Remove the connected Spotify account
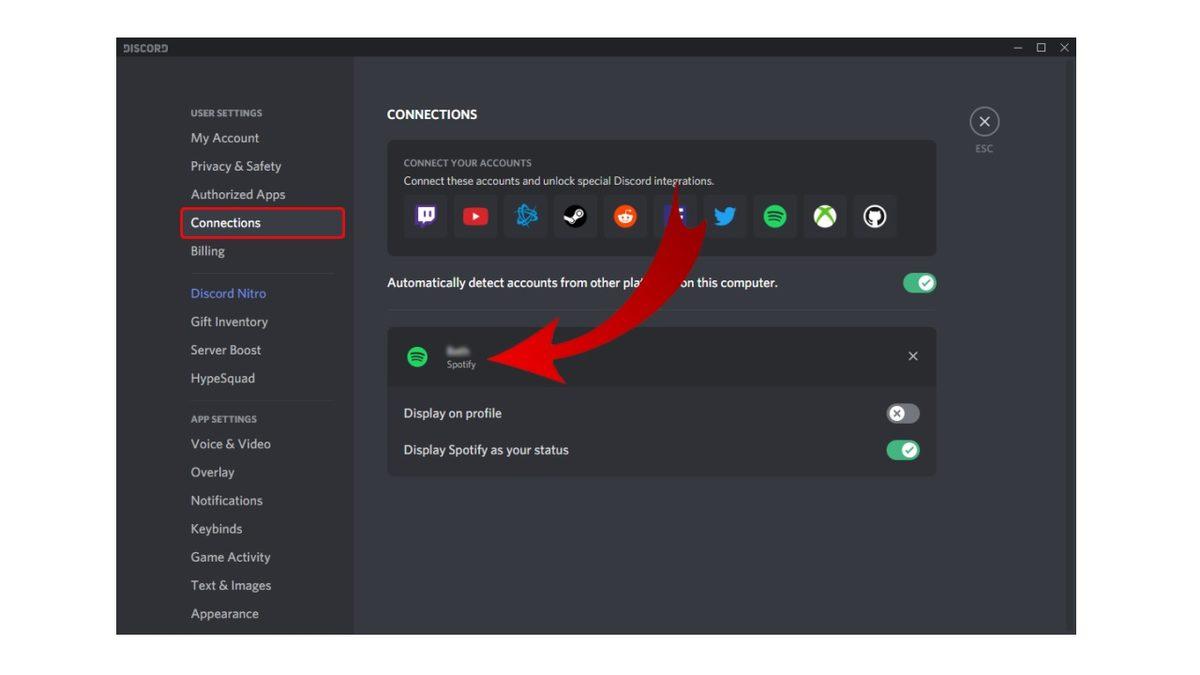The height and width of the screenshot is (675, 1200). click(912, 355)
